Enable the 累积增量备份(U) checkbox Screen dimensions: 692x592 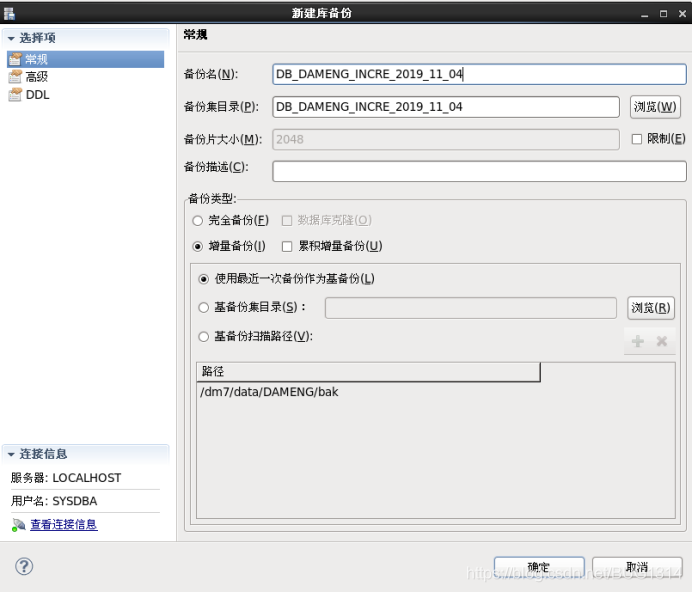pyautogui.click(x=287, y=246)
